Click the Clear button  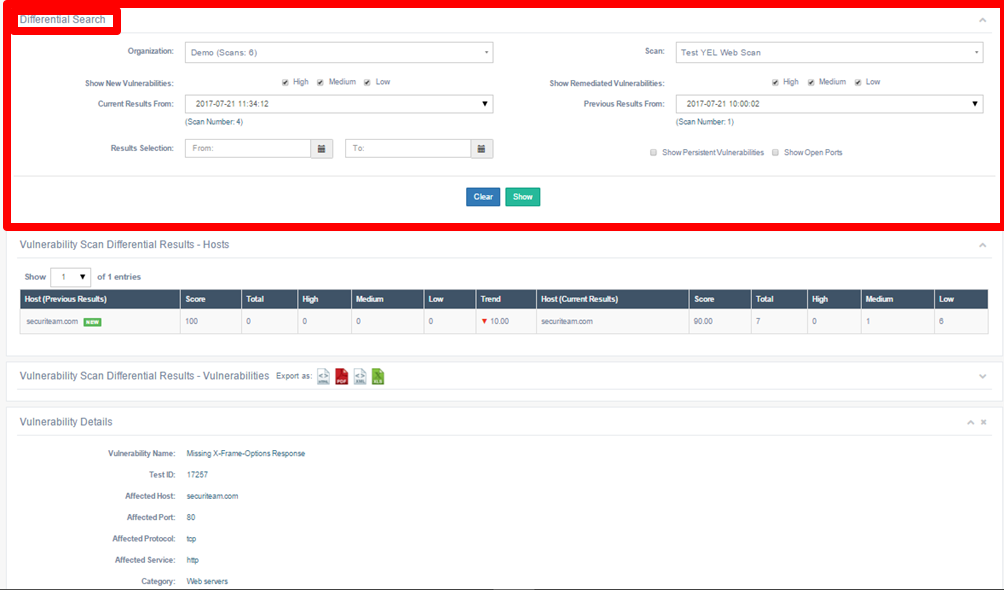point(483,197)
